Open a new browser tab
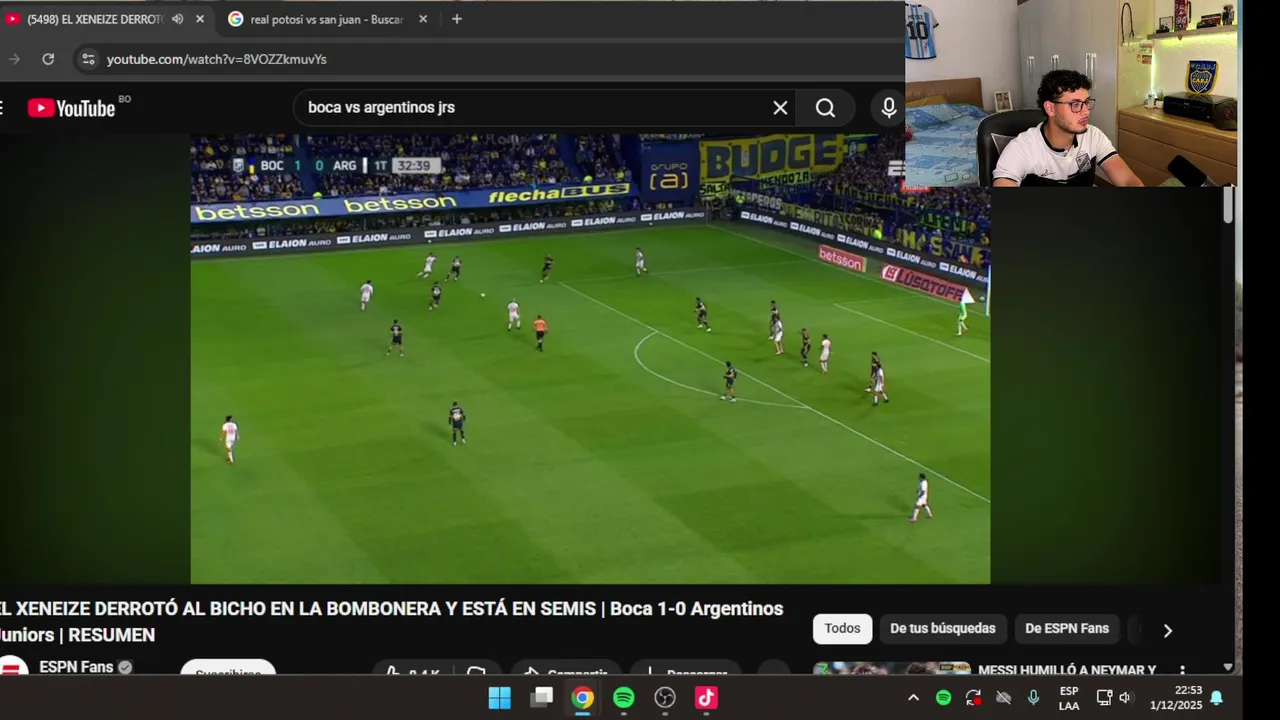Screen dimensions: 1280x720 tap(457, 19)
